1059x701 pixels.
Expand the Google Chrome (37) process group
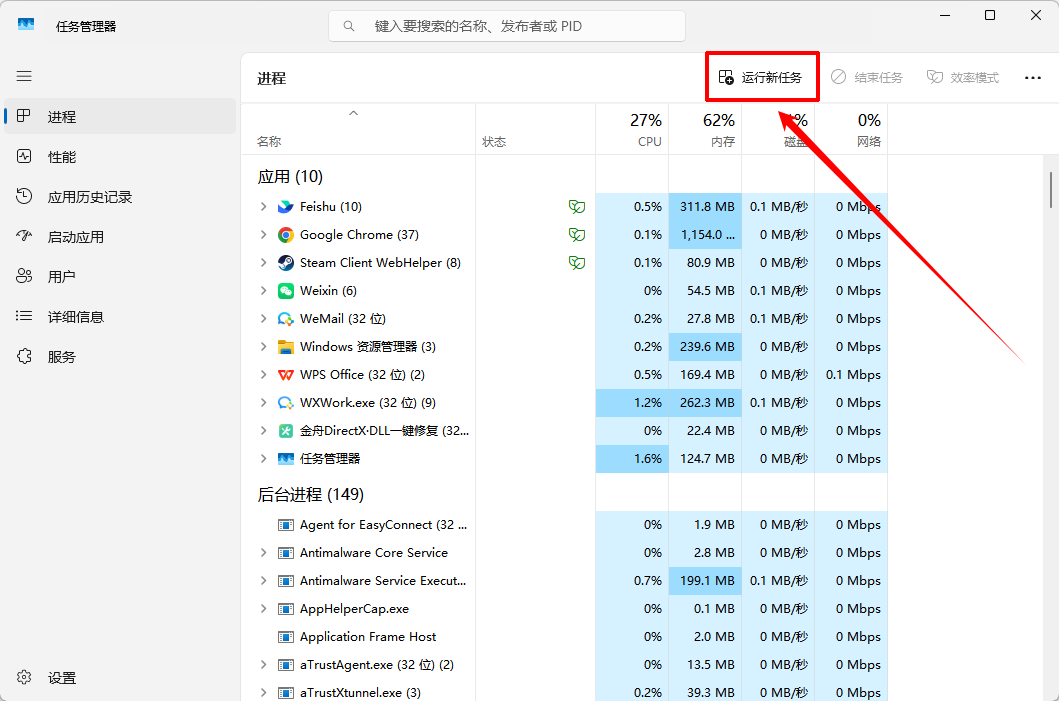[x=263, y=235]
